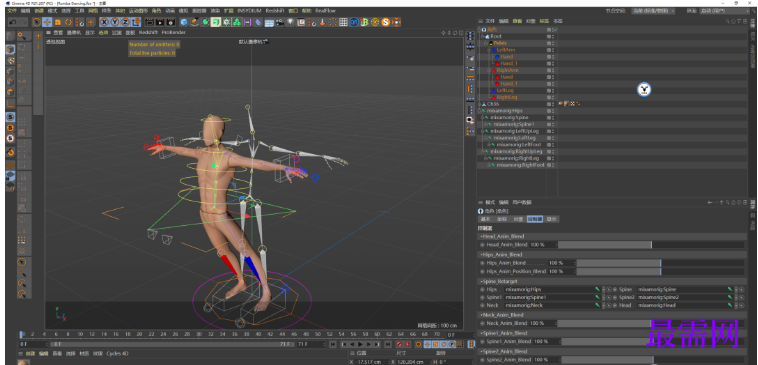Image resolution: width=758 pixels, height=365 pixels.
Task: Open the Spline Pen tool
Action: click(x=194, y=22)
